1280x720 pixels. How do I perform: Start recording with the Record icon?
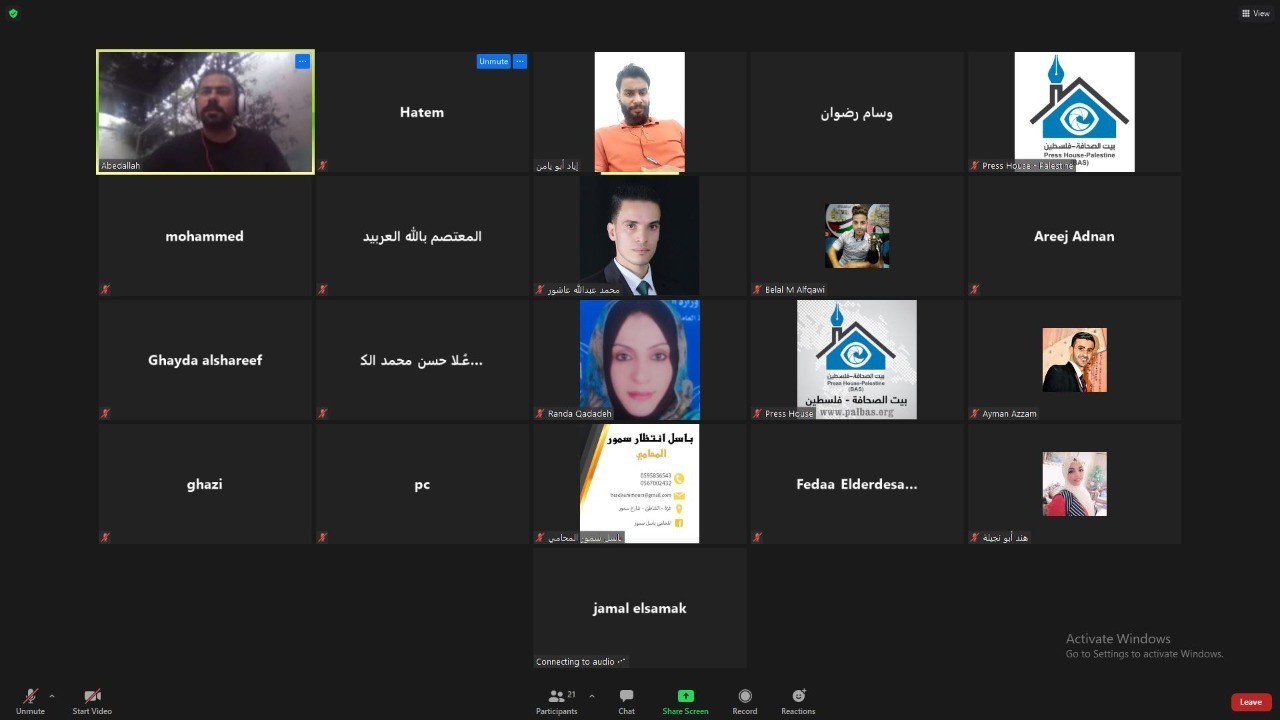click(744, 696)
